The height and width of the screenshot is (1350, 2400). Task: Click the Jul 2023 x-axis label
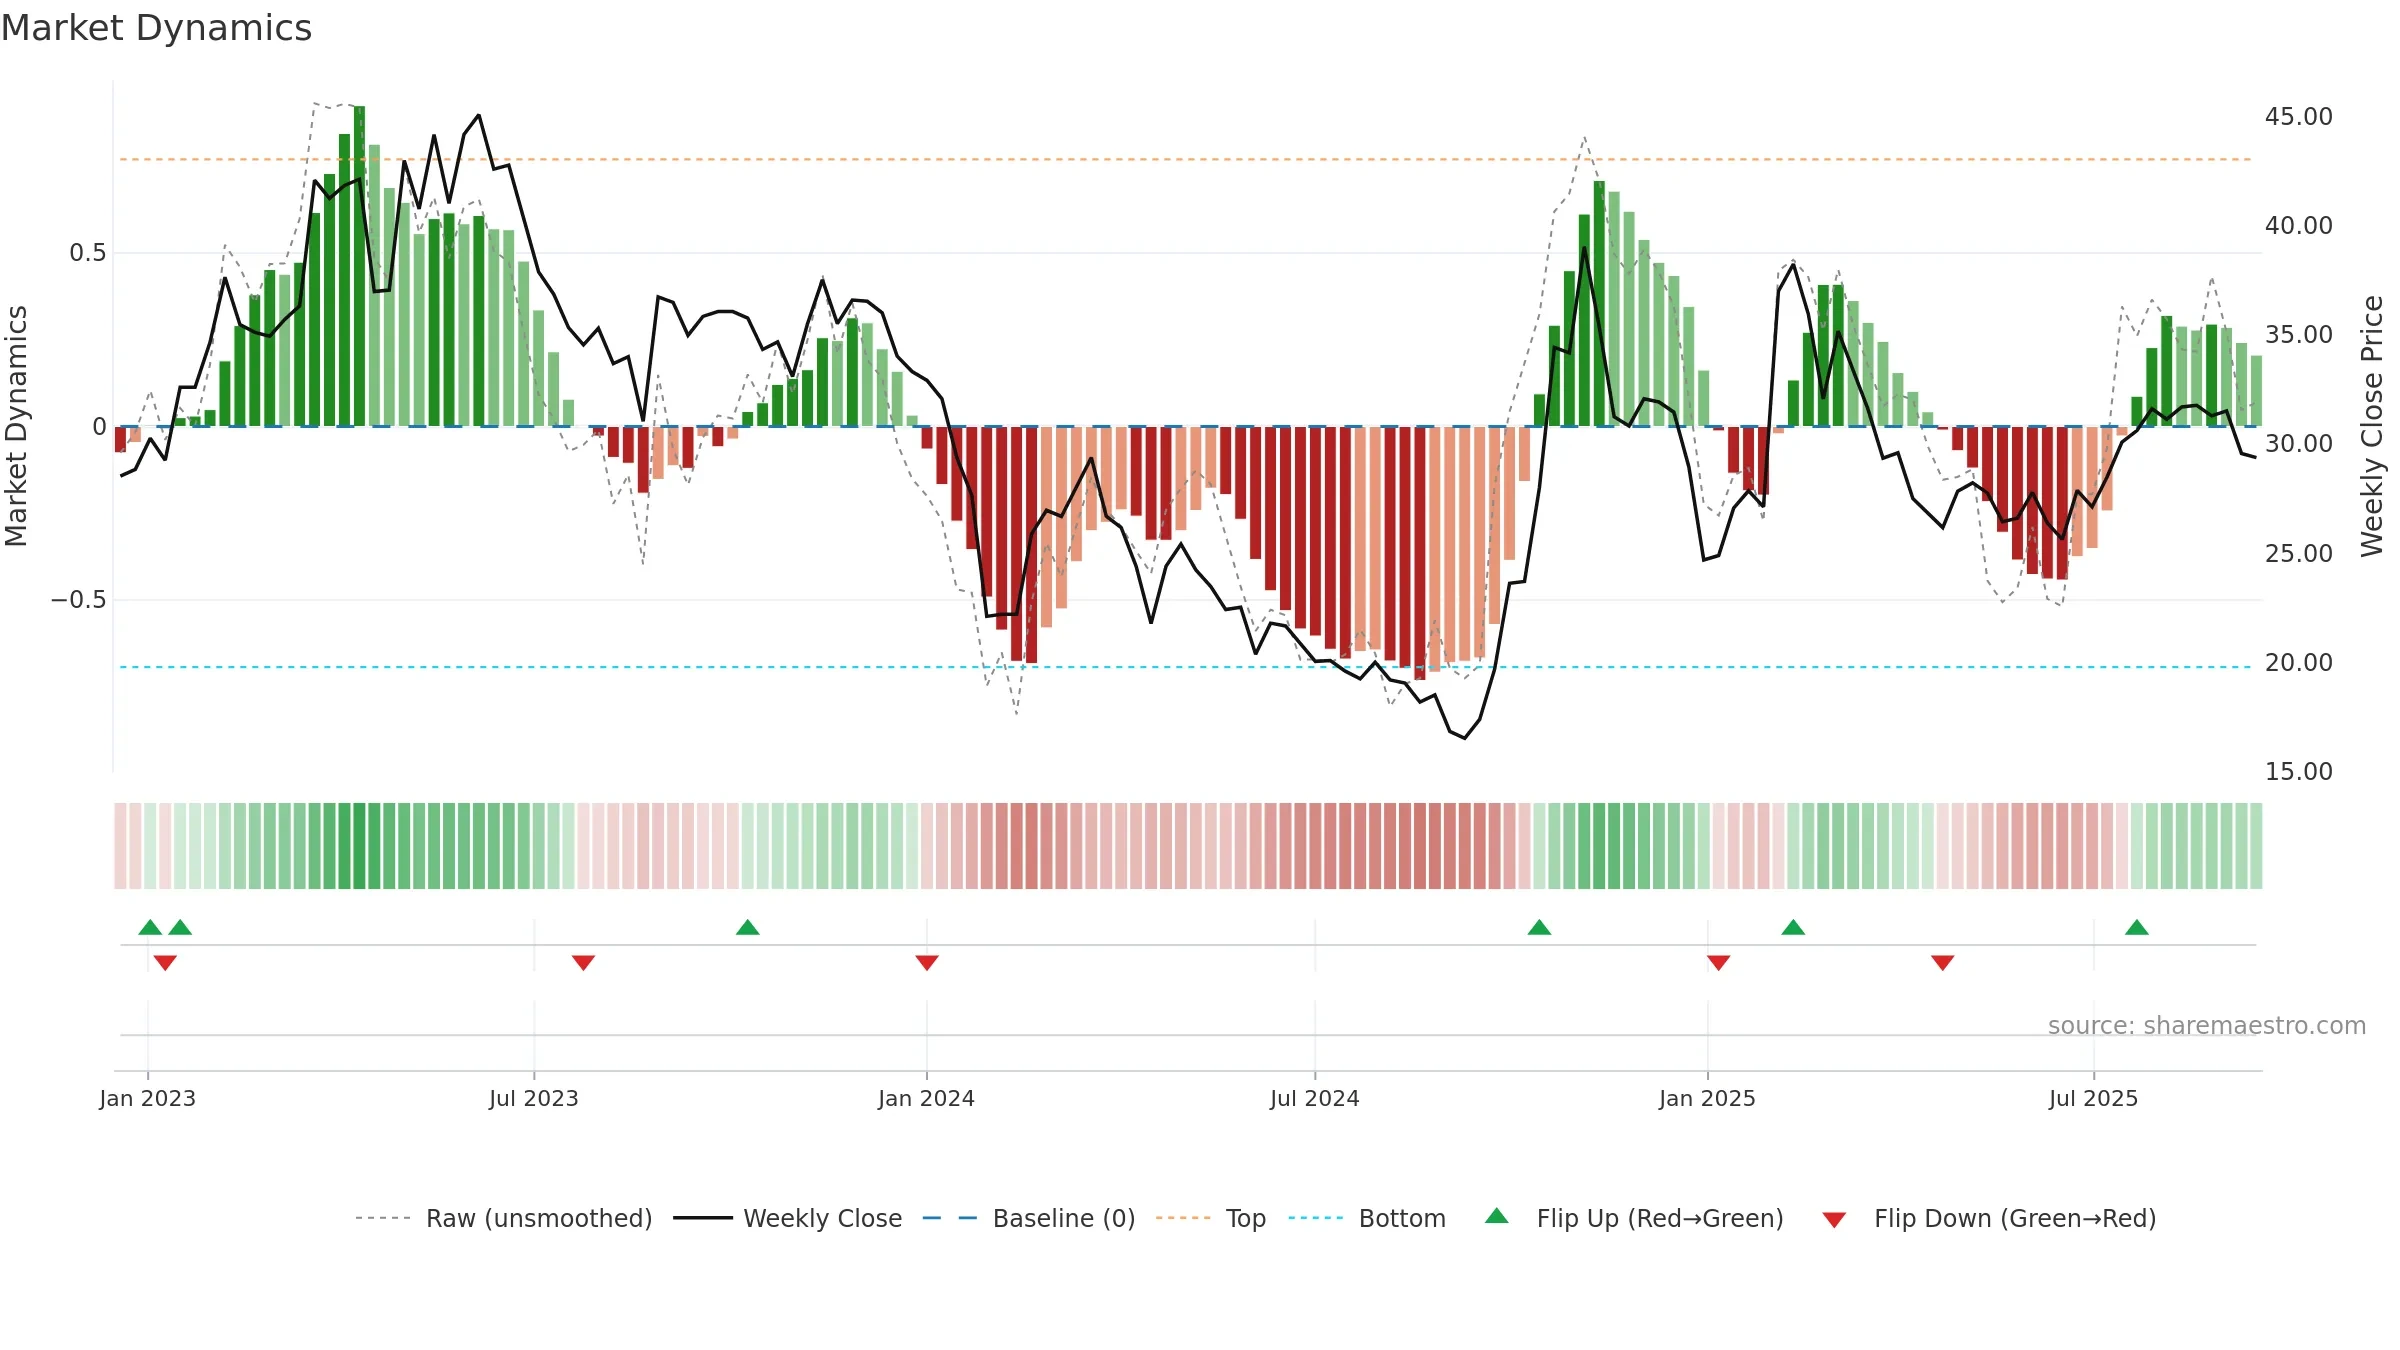[534, 1098]
